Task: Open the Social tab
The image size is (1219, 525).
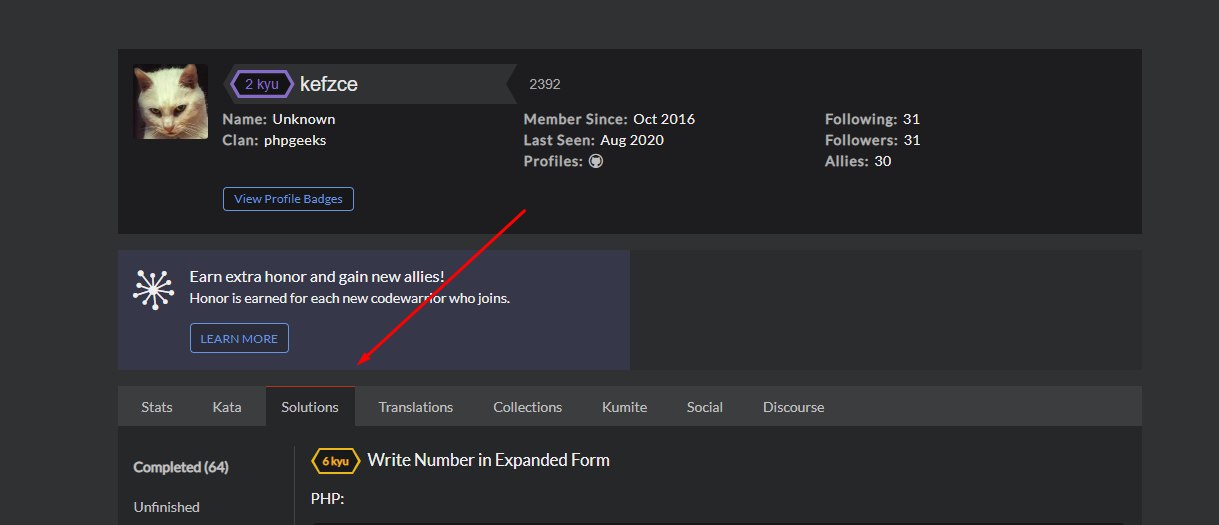Action: tap(705, 407)
